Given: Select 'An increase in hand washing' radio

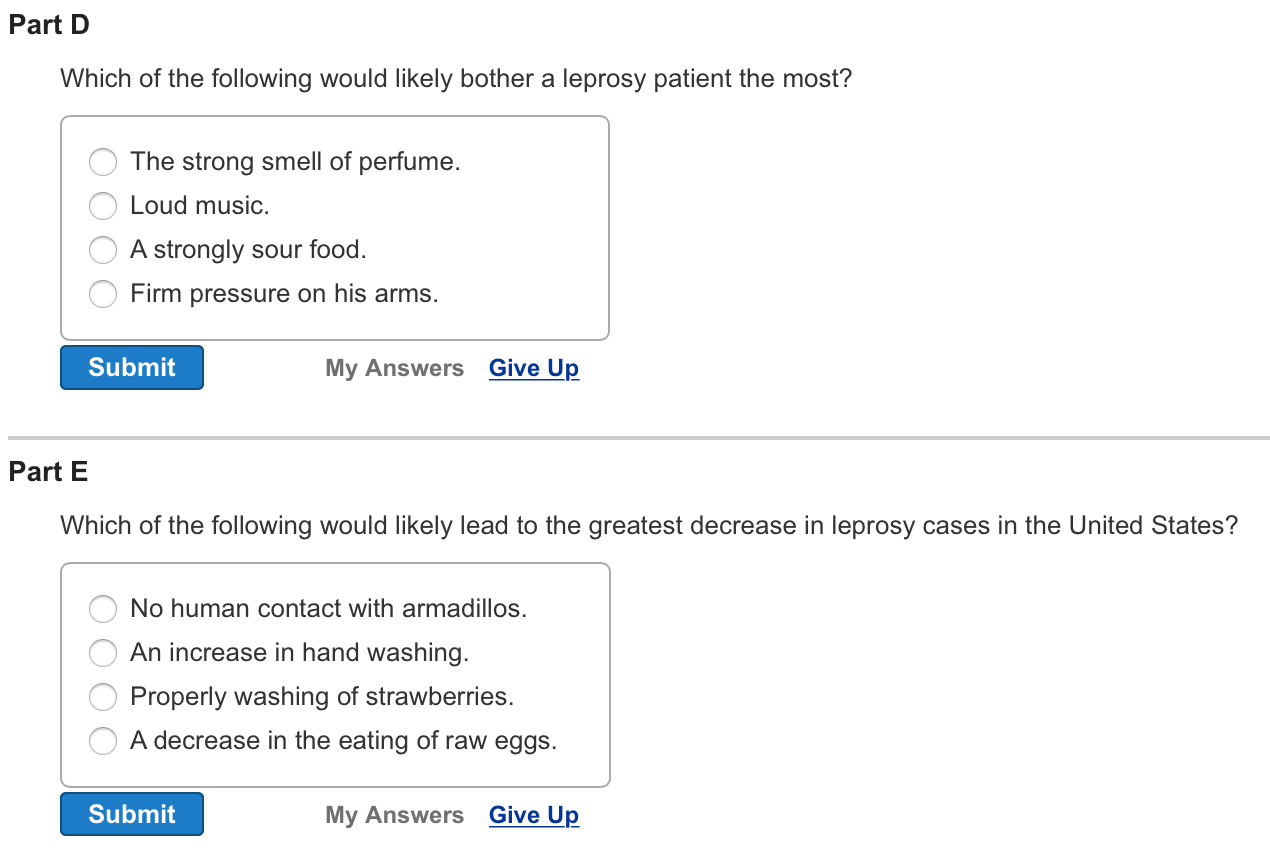Looking at the screenshot, I should coord(103,653).
